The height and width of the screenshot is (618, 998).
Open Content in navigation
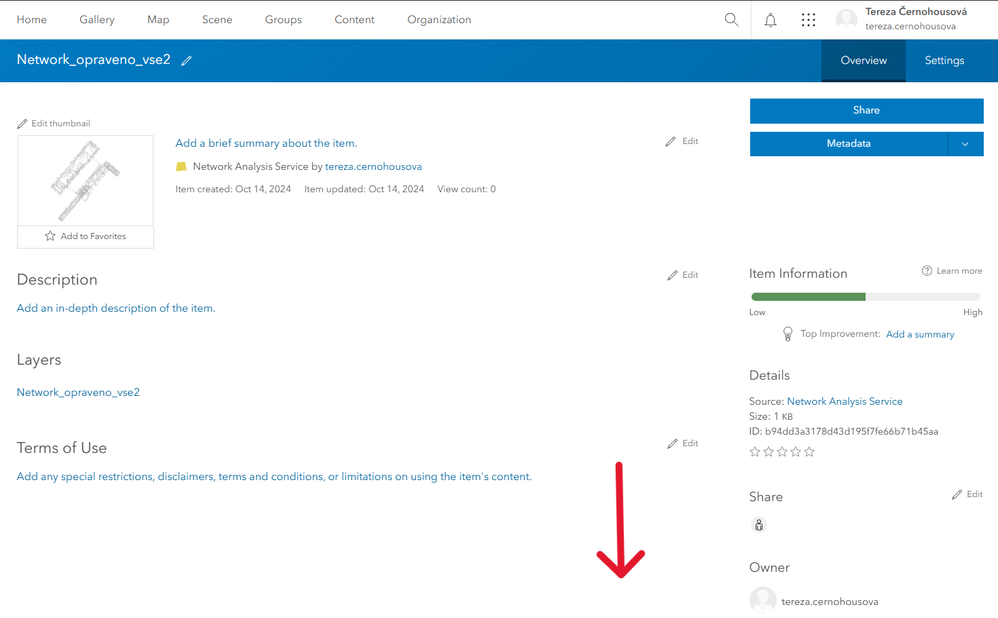(x=355, y=20)
